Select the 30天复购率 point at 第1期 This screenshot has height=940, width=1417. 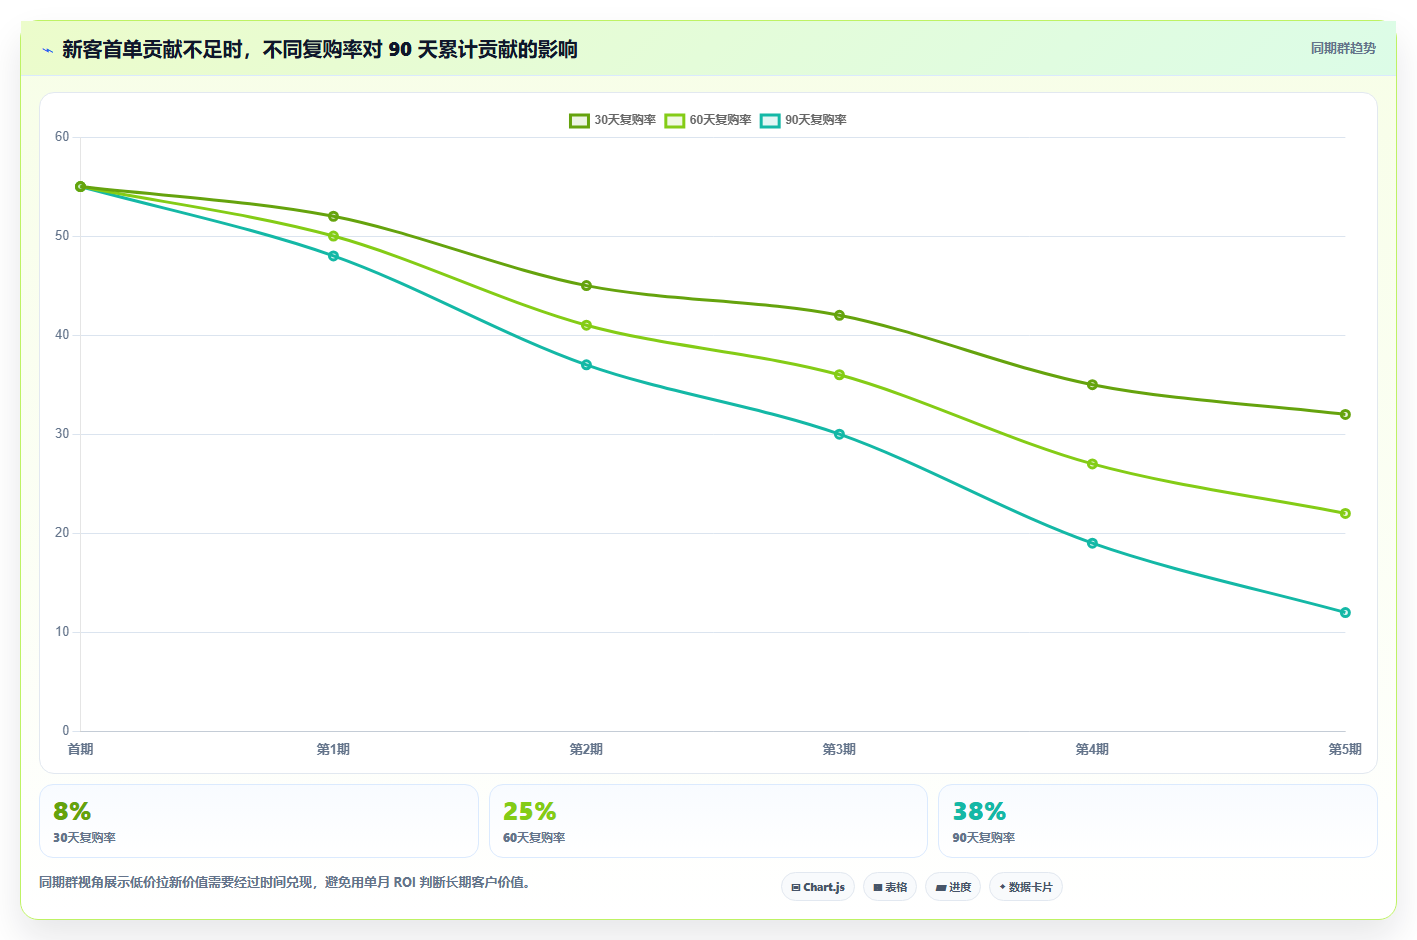[x=334, y=216]
